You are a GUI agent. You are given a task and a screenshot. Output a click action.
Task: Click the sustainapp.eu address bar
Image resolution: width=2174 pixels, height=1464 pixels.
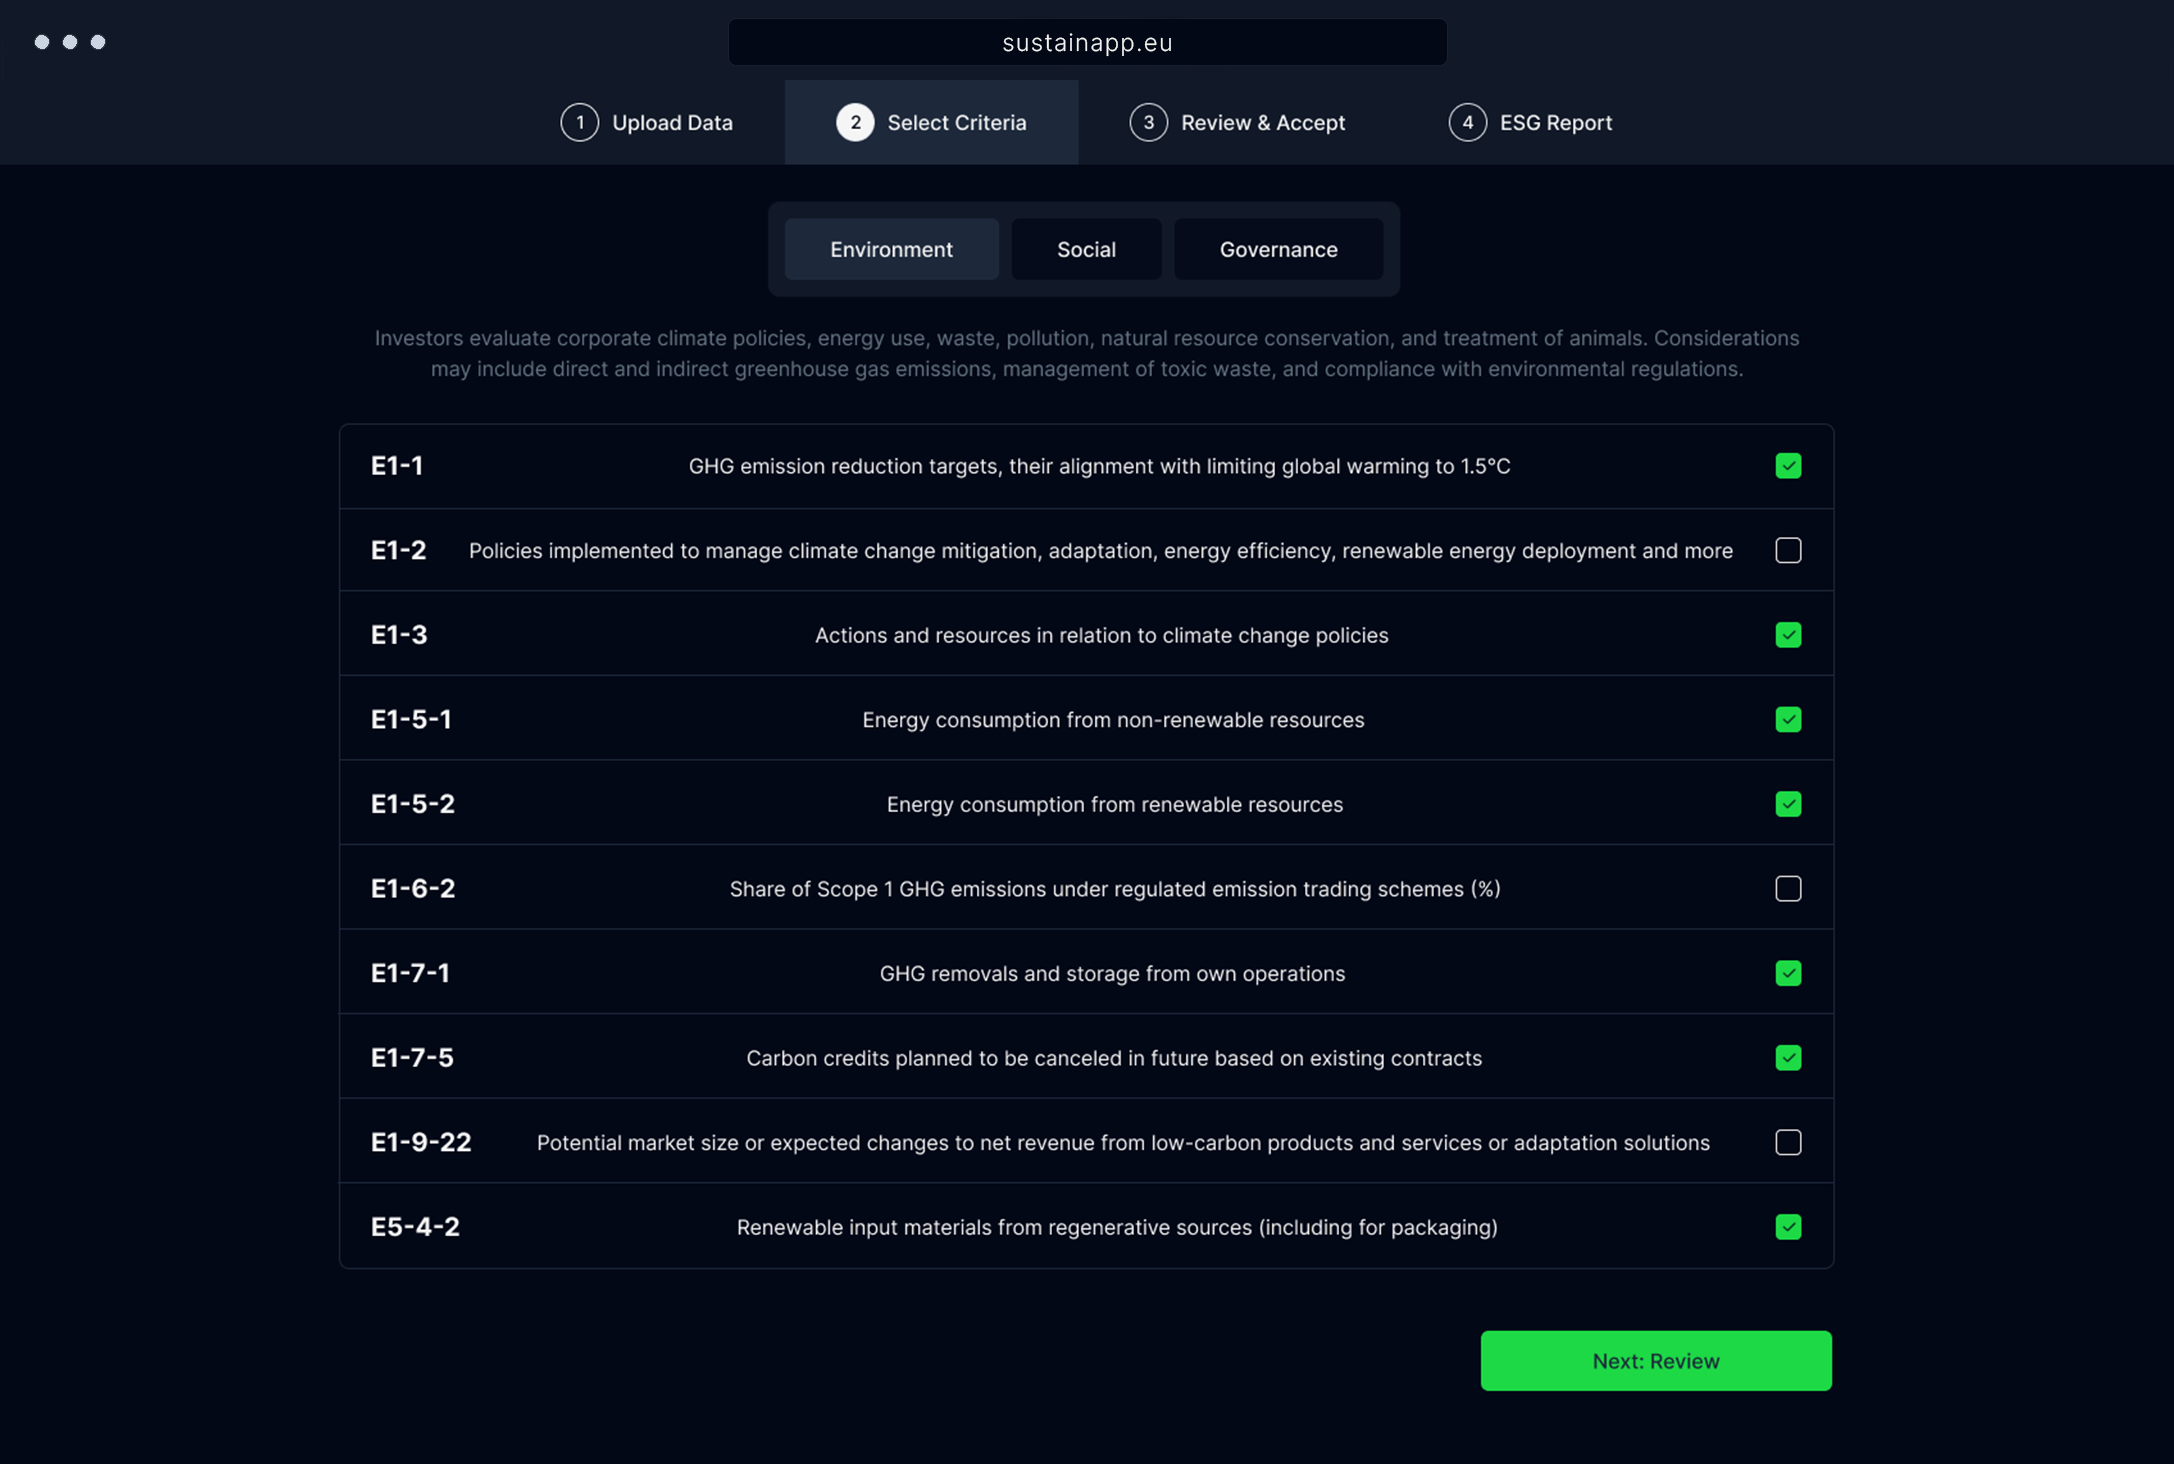(1087, 42)
